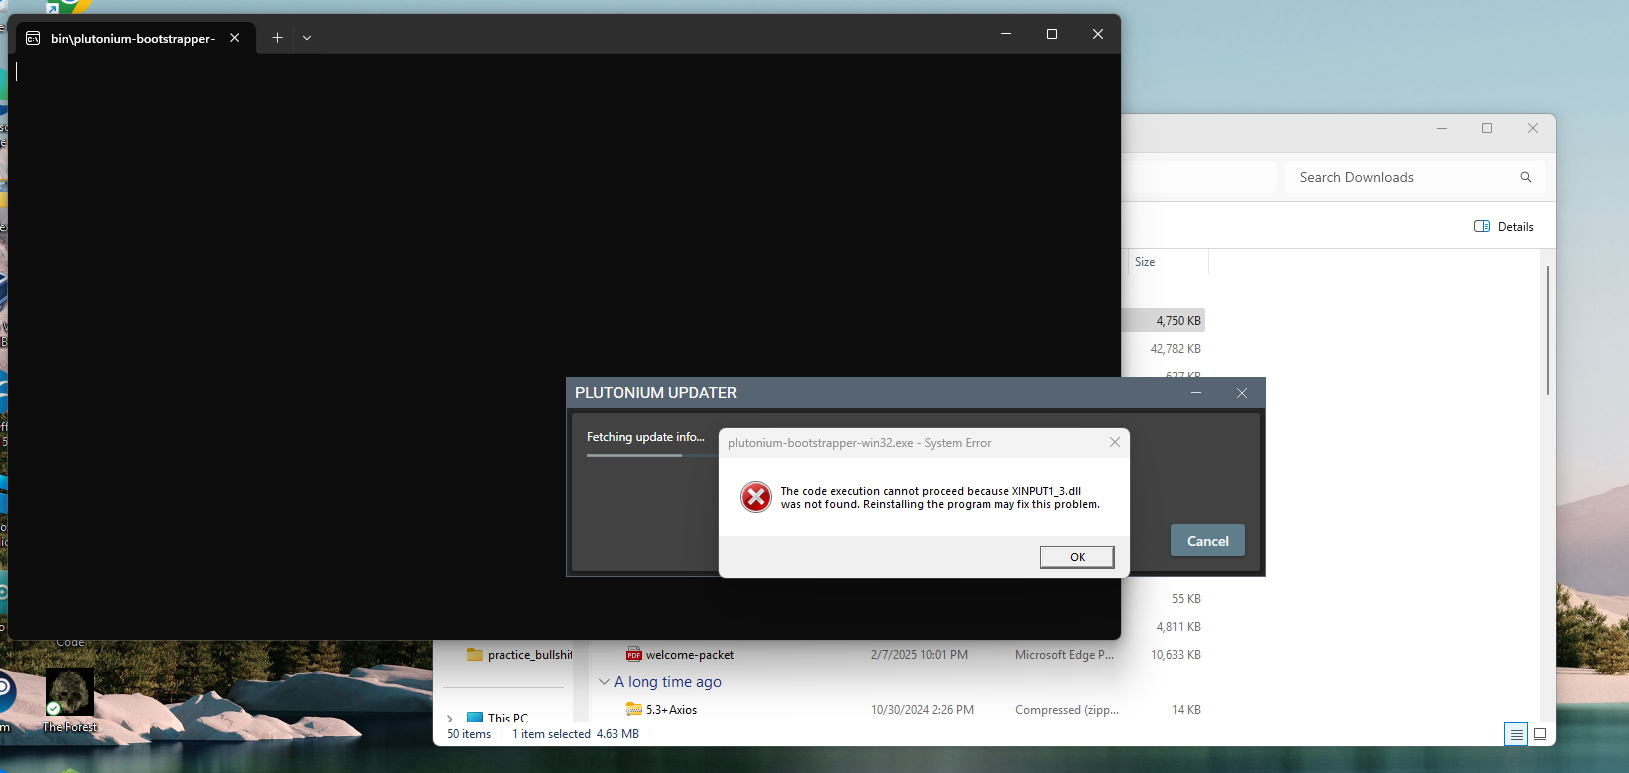Screen dimensions: 1629x773
Task: Select The Forest desktop shortcut
Action: point(70,700)
